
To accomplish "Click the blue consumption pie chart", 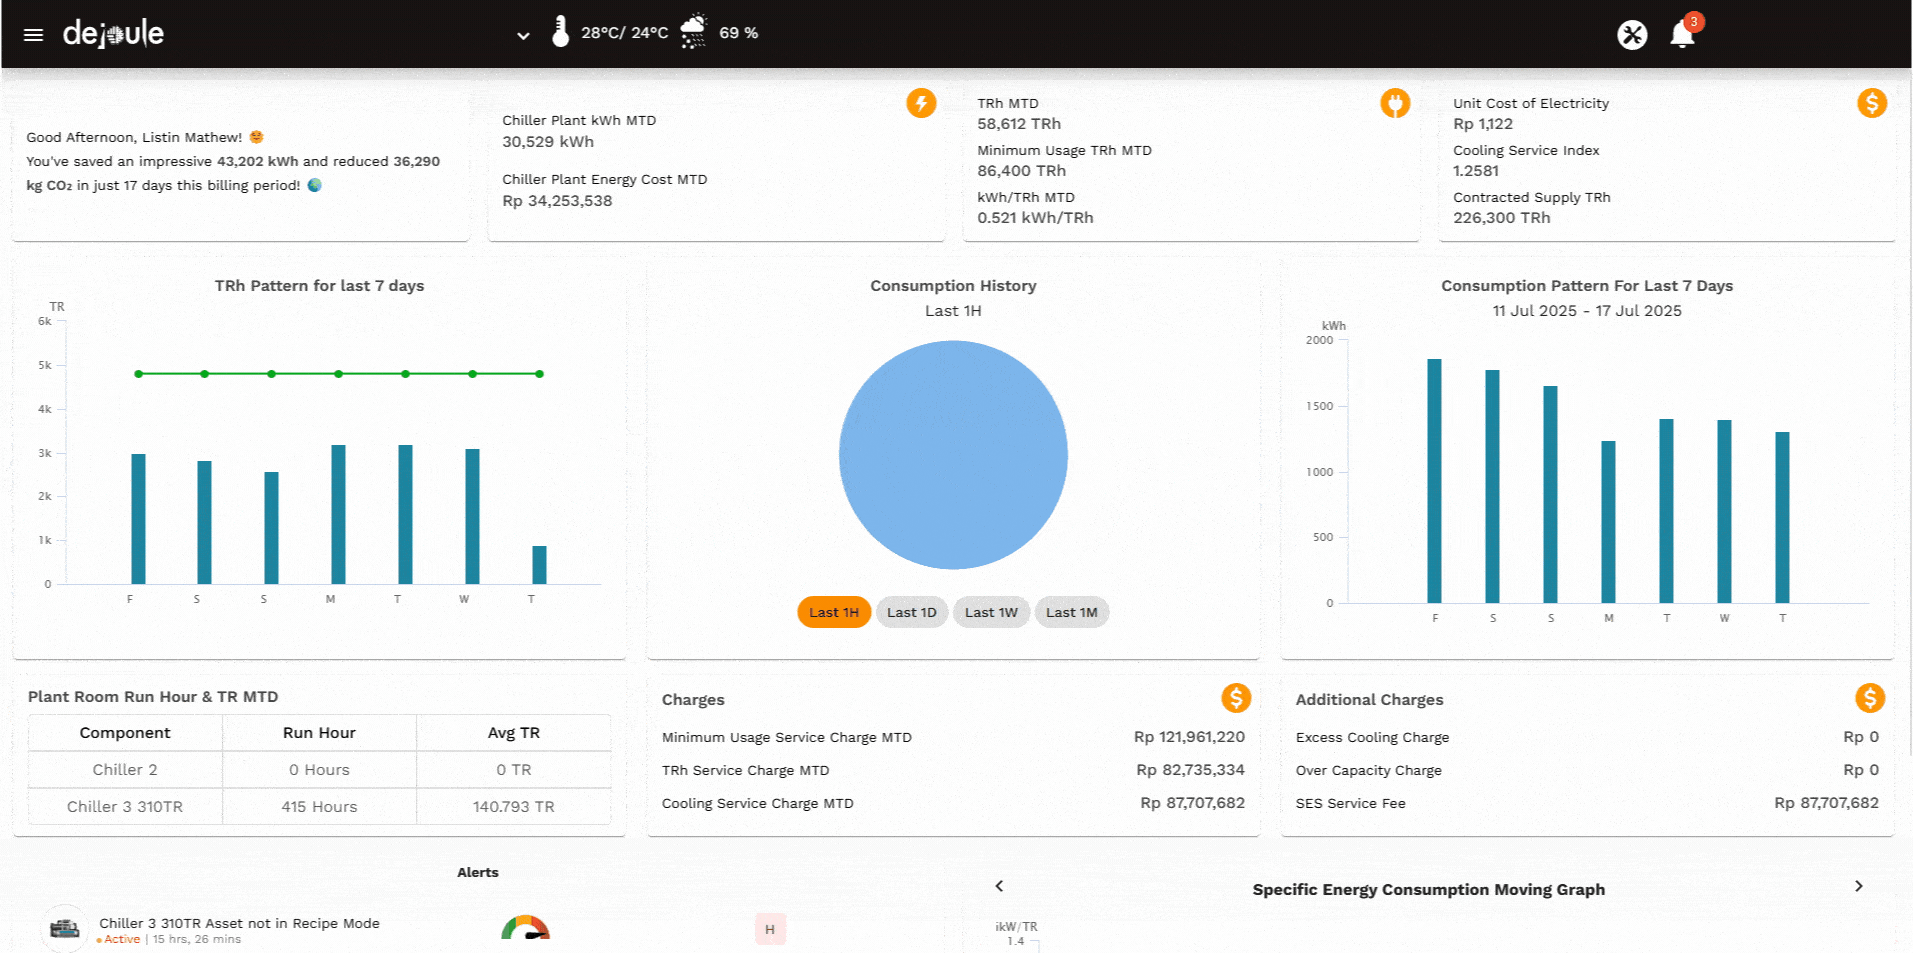I will [x=953, y=455].
